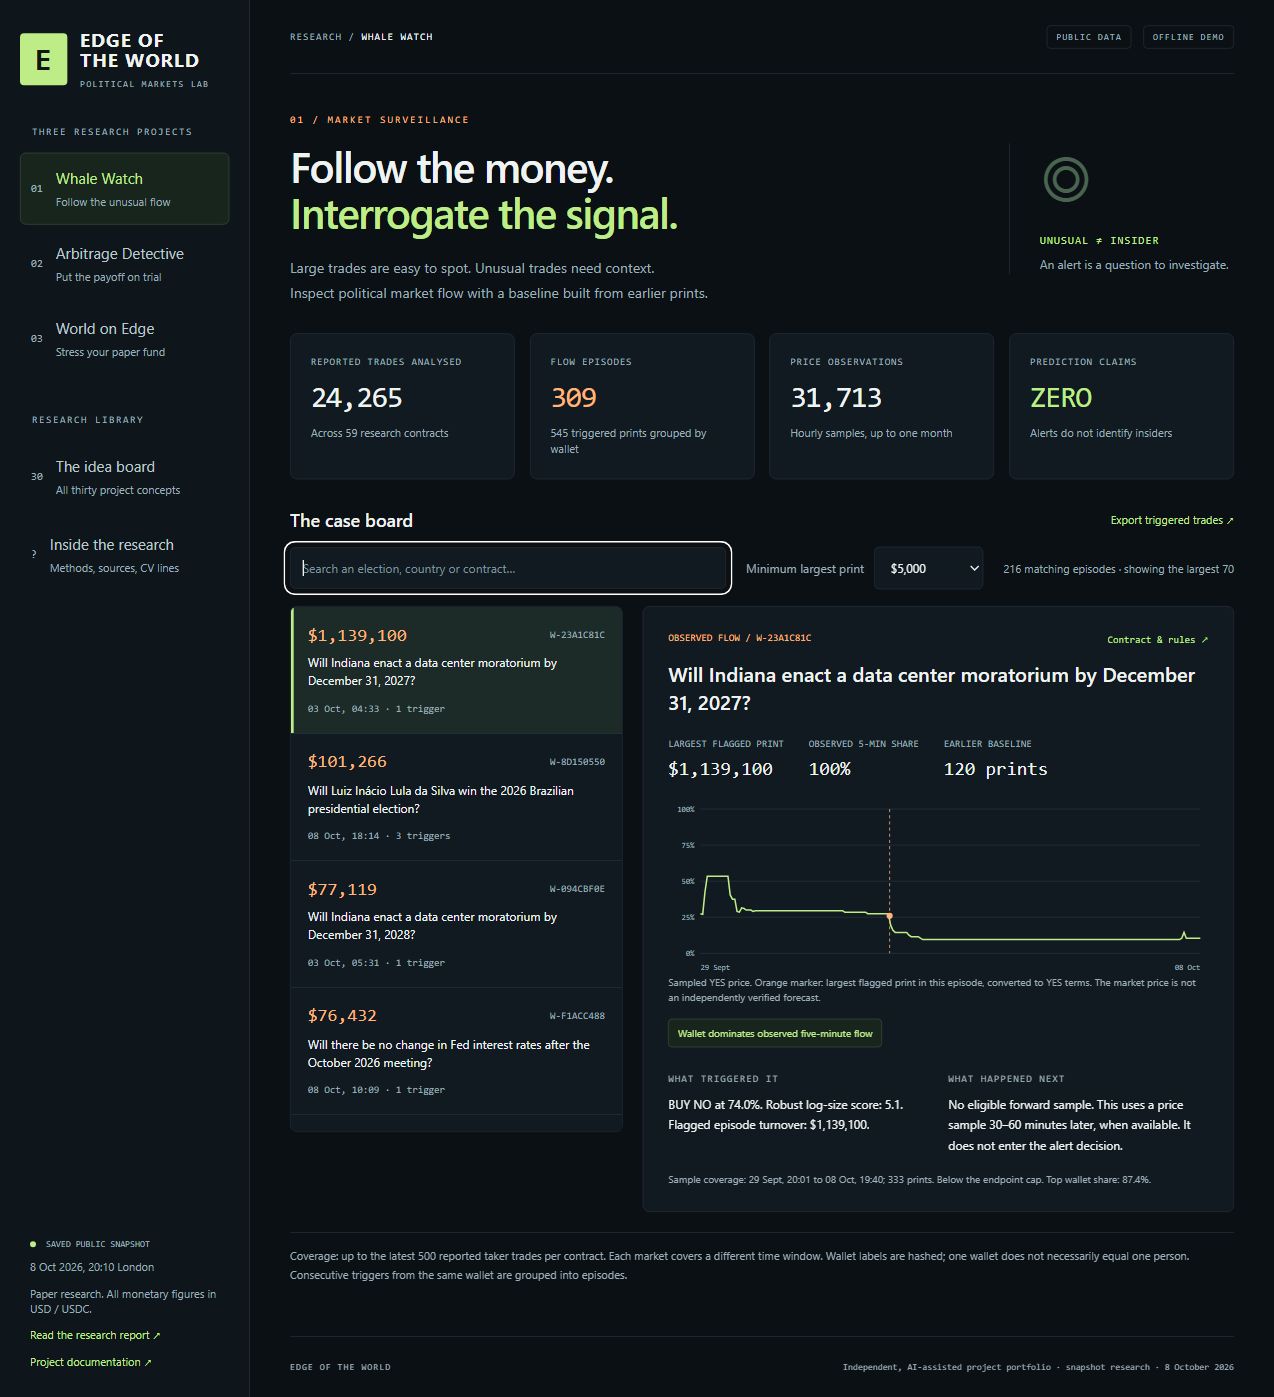1274x1397 pixels.
Task: Click the Saved Public Snapshot status label
Action: 98,1244
